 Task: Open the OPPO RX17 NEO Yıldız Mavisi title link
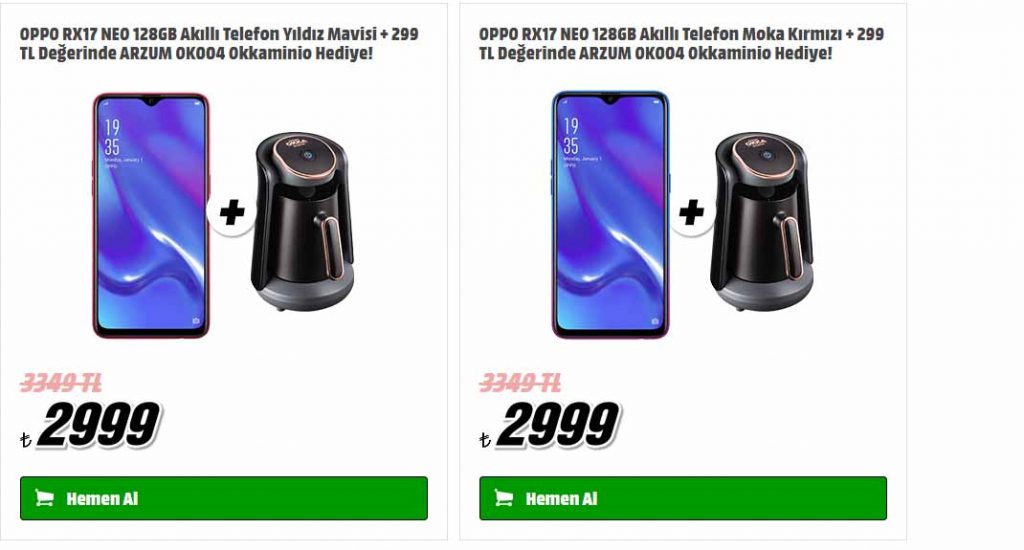coord(219,43)
